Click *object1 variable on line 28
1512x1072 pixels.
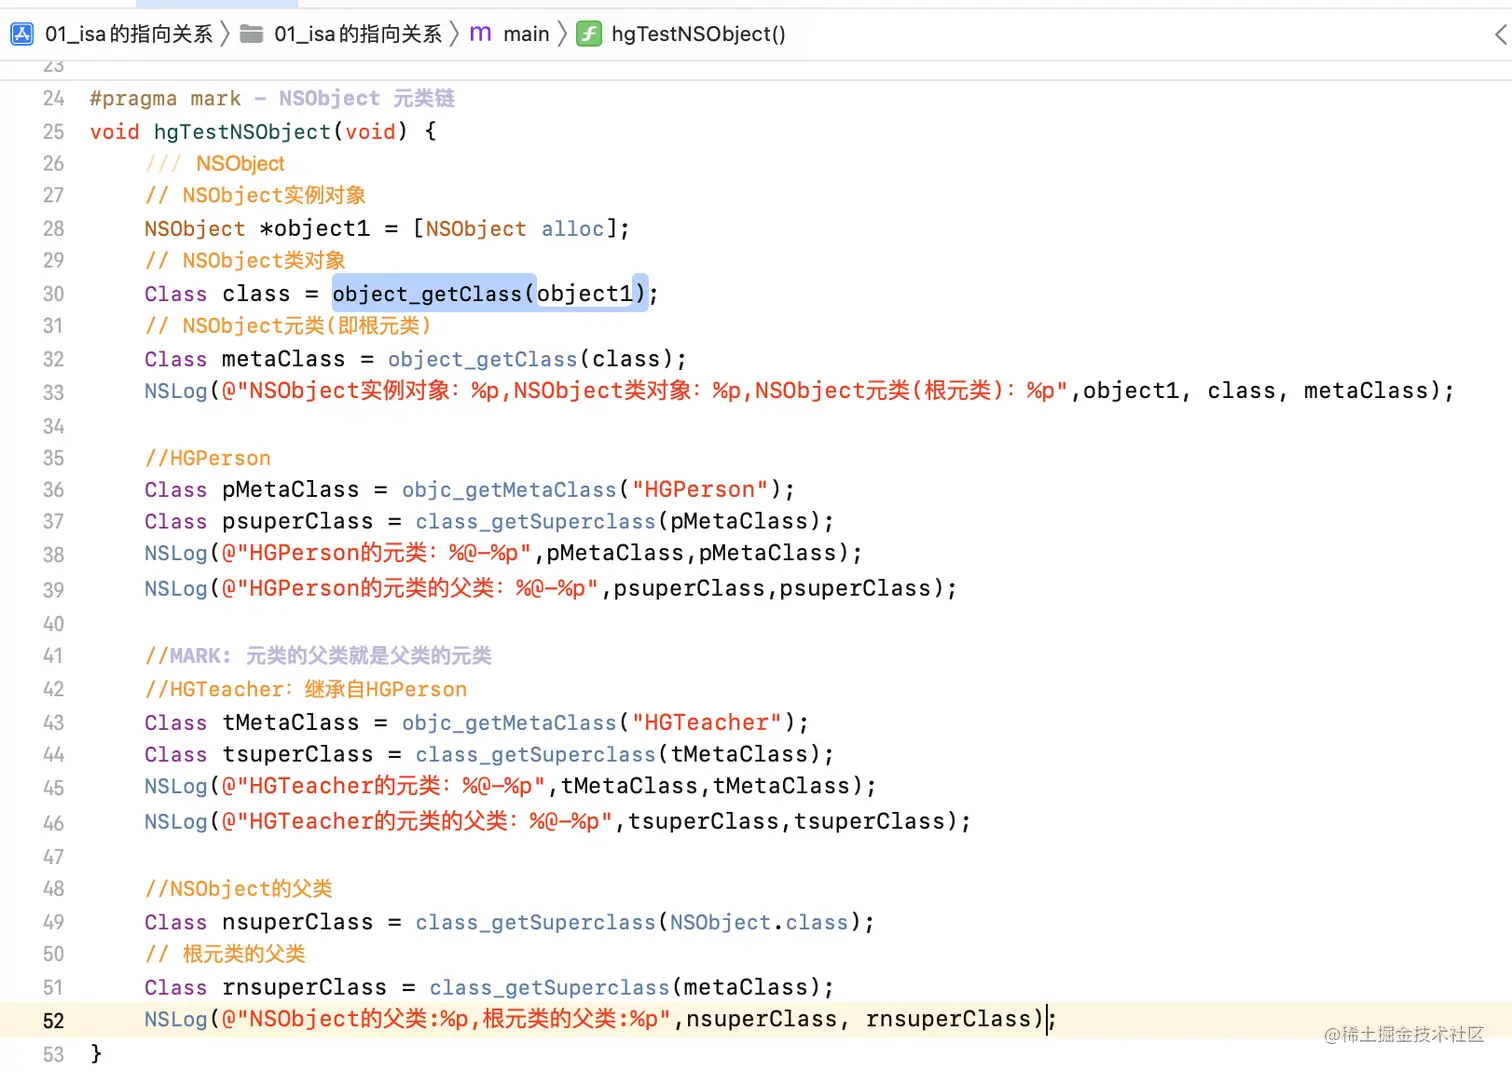pyautogui.click(x=314, y=229)
